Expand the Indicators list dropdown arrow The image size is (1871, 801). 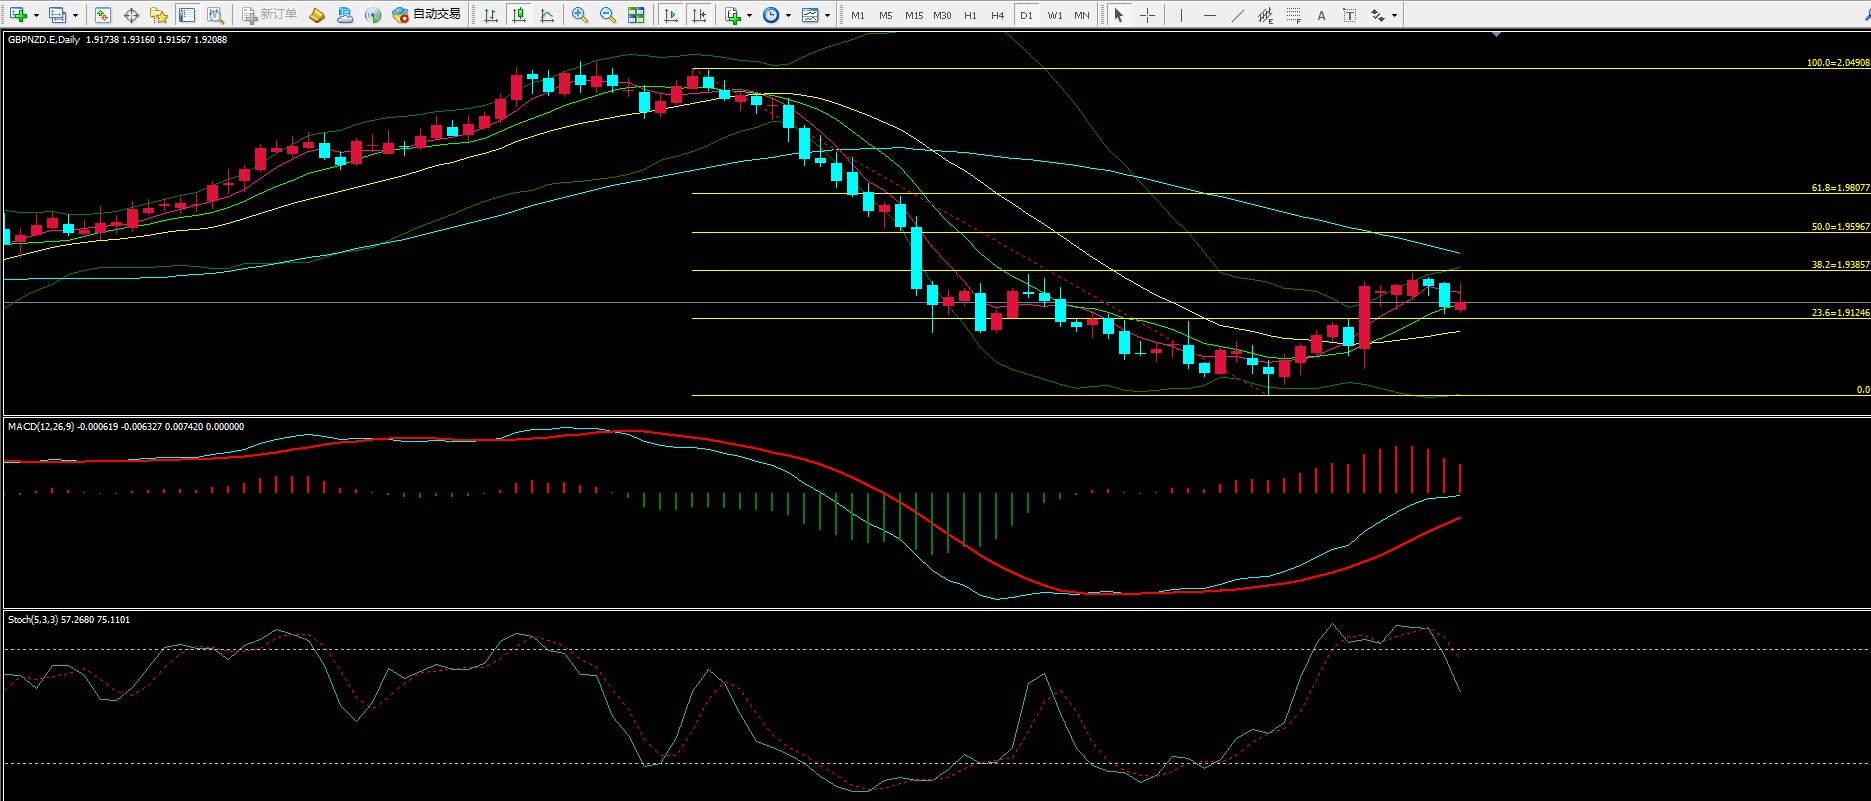pyautogui.click(x=749, y=16)
